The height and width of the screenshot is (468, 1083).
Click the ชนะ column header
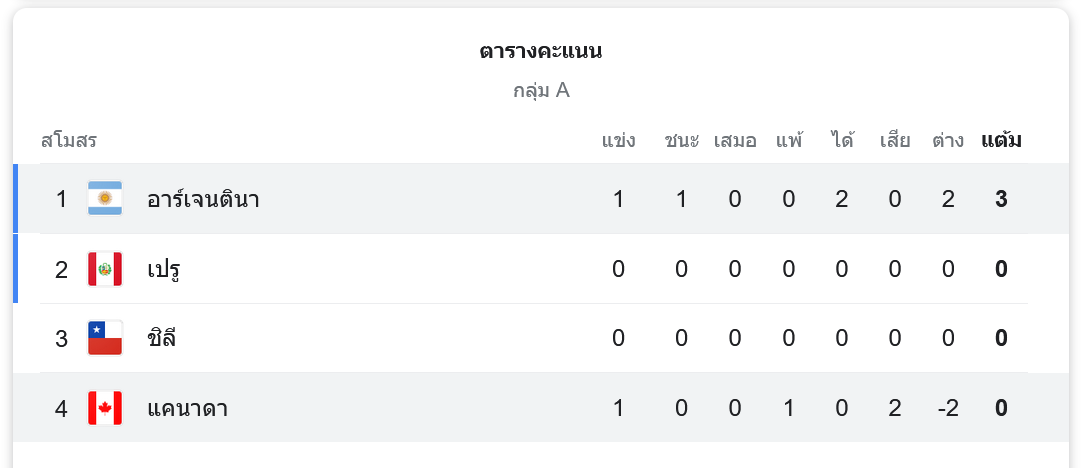(681, 140)
